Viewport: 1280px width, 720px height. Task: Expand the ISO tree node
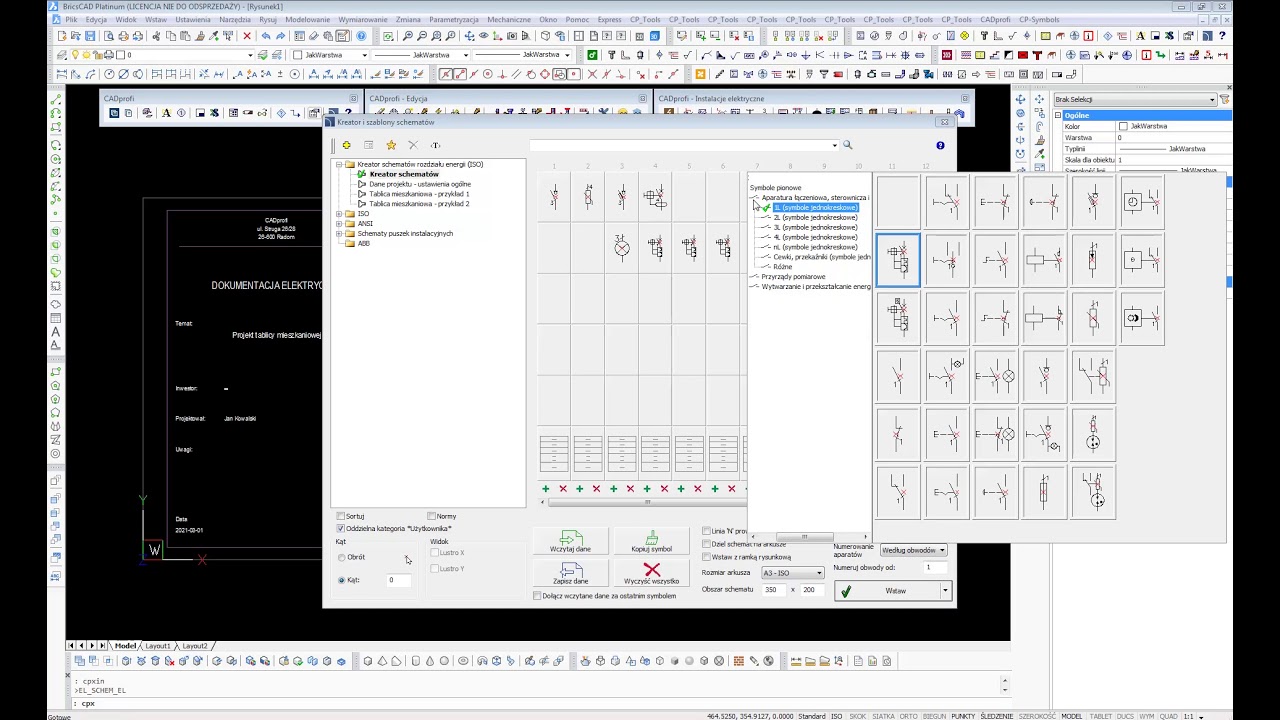[x=339, y=214]
